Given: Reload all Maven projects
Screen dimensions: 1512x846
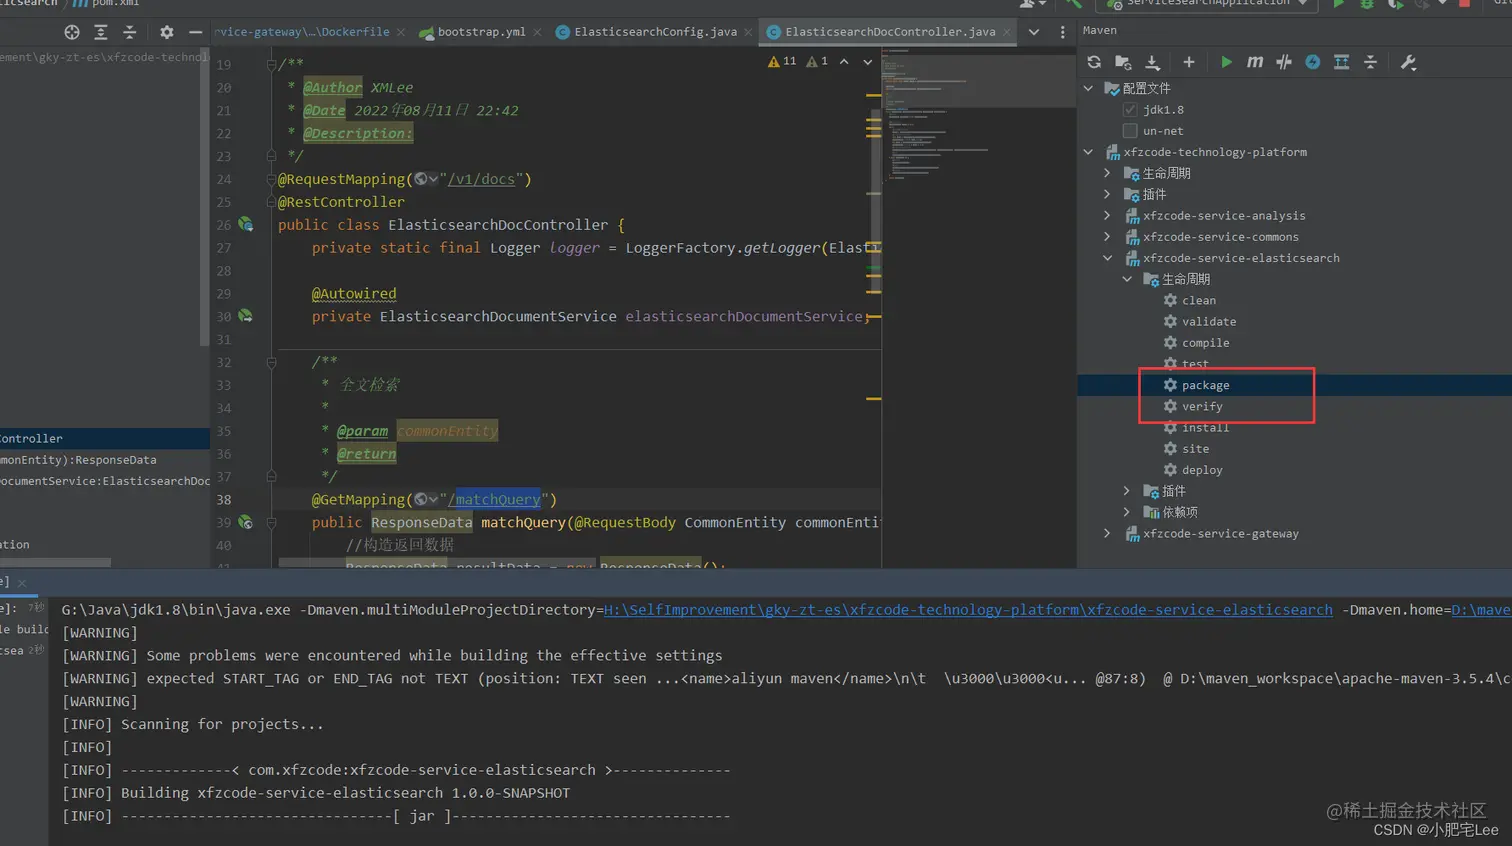Looking at the screenshot, I should (1094, 62).
